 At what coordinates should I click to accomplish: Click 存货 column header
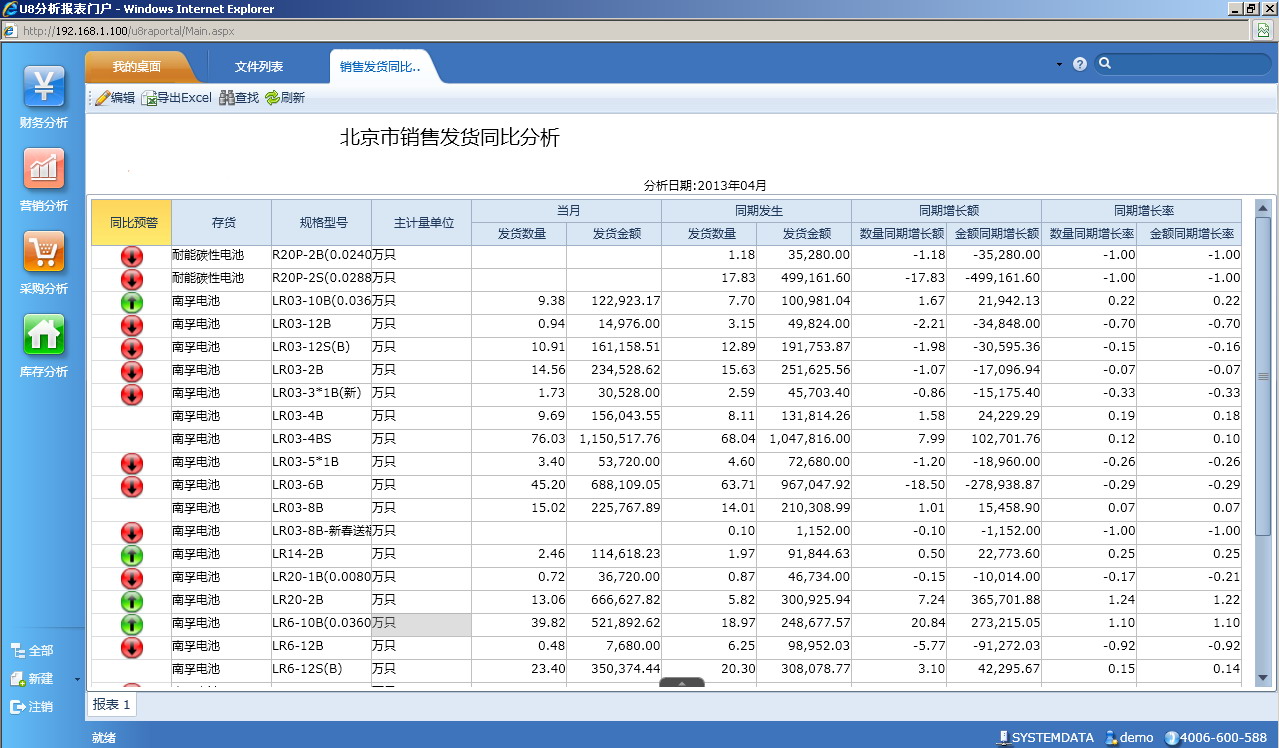click(x=222, y=223)
